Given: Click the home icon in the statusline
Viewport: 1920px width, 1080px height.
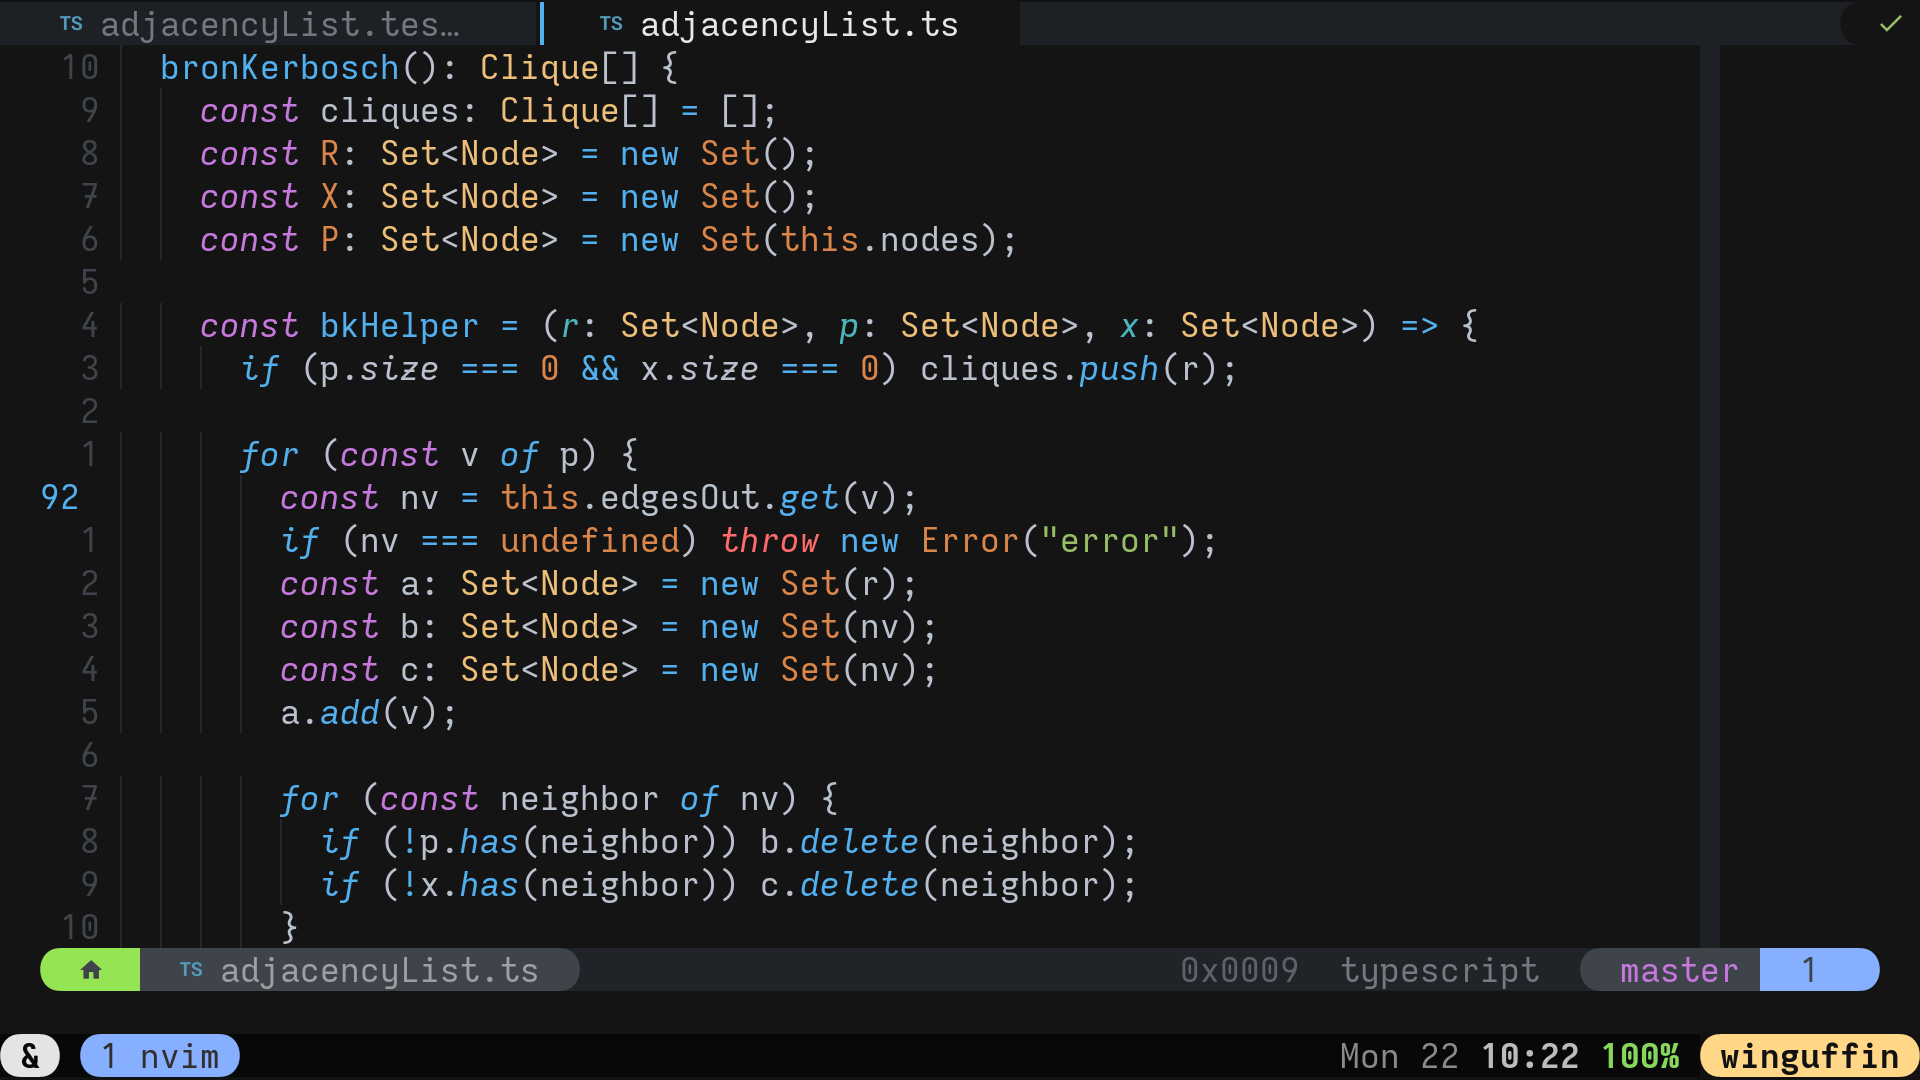Looking at the screenshot, I should [x=90, y=970].
